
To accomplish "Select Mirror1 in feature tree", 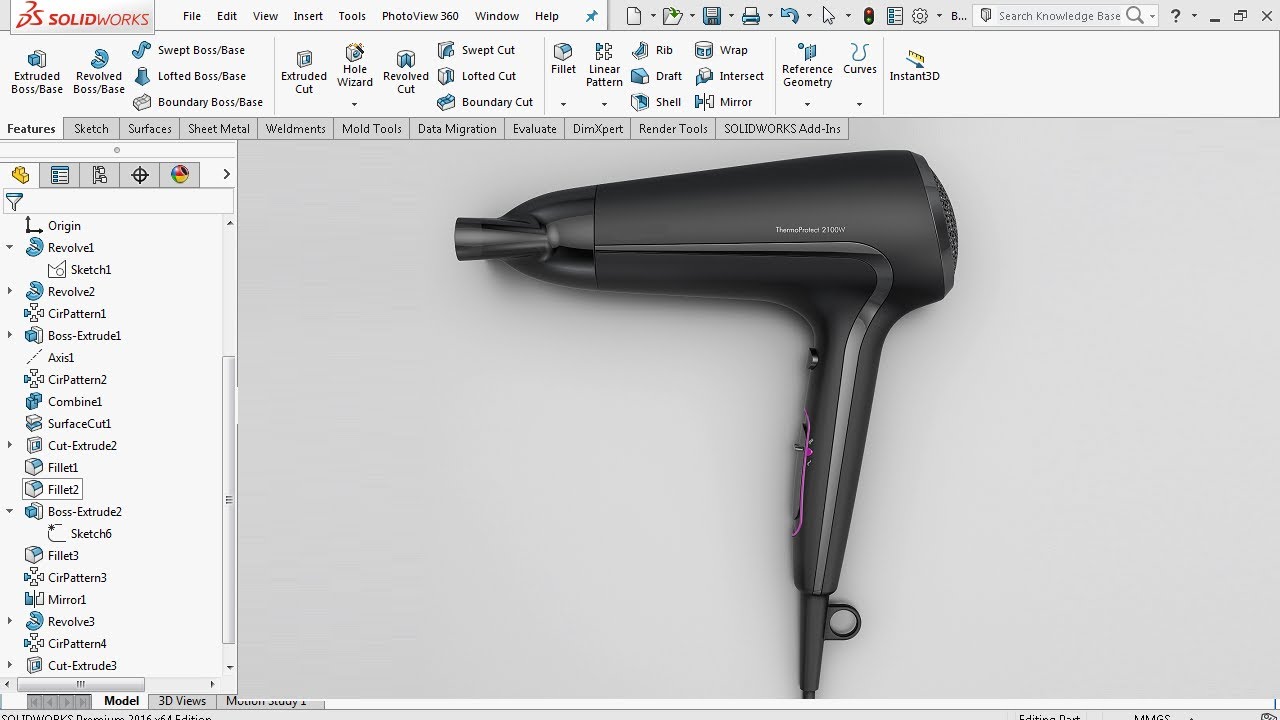I will tap(56, 599).
